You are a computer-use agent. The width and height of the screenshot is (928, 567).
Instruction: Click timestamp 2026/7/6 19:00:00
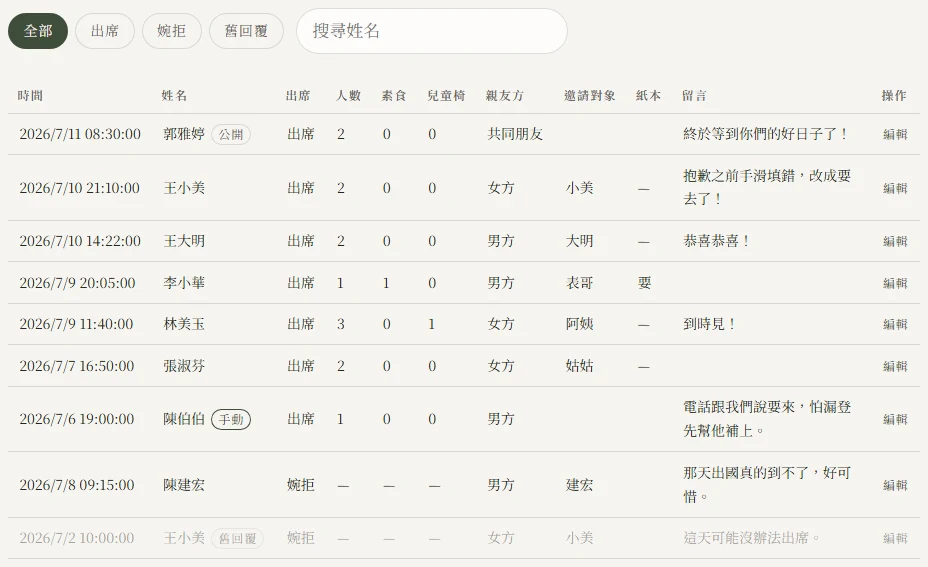pyautogui.click(x=76, y=420)
